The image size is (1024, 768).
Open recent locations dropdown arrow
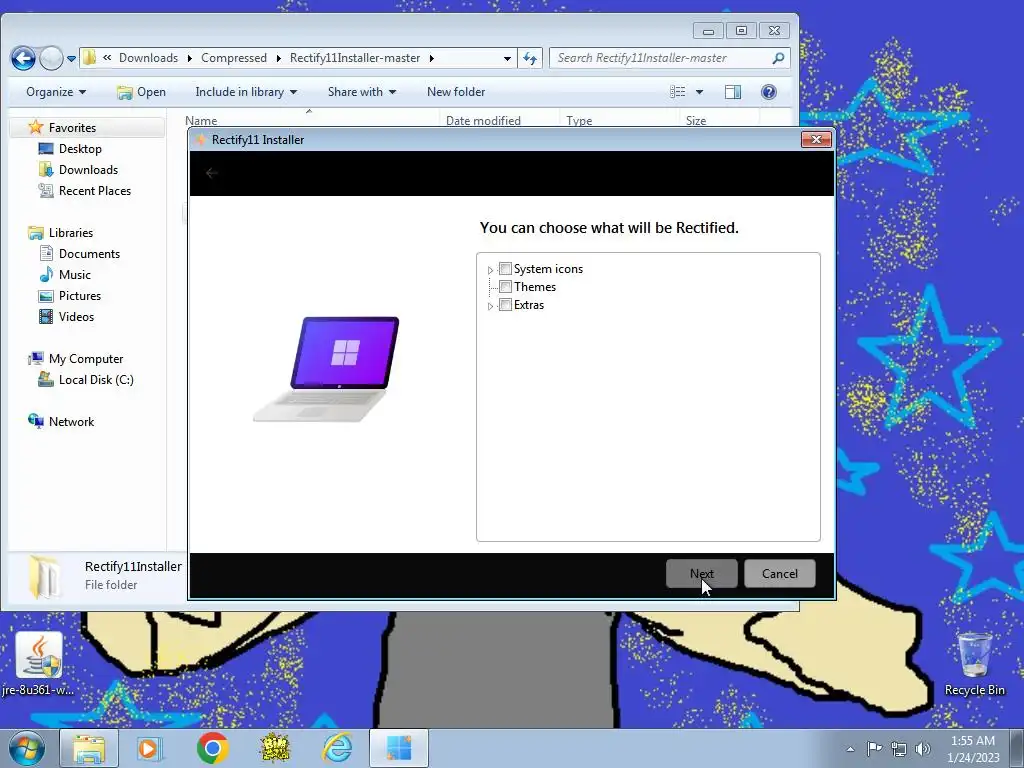[71, 59]
